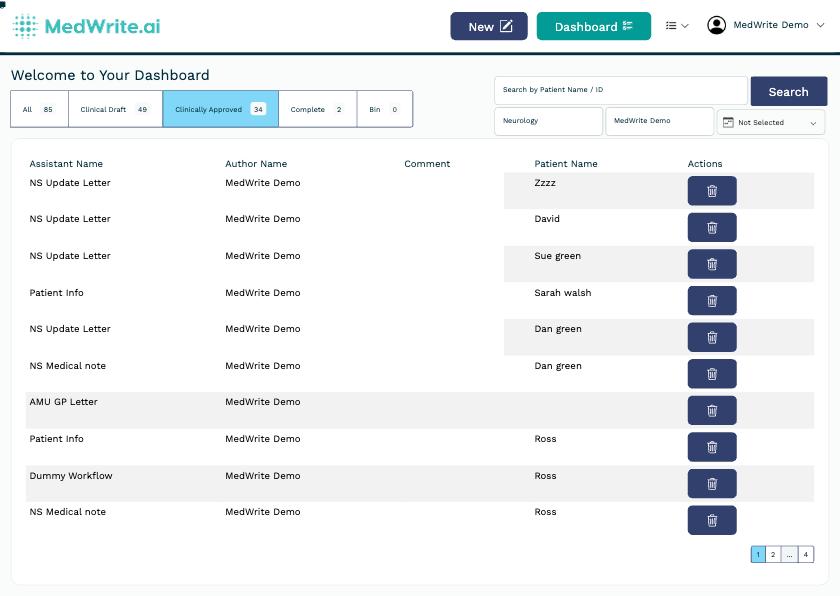Open the Bin tab
840x596 pixels.
[384, 109]
